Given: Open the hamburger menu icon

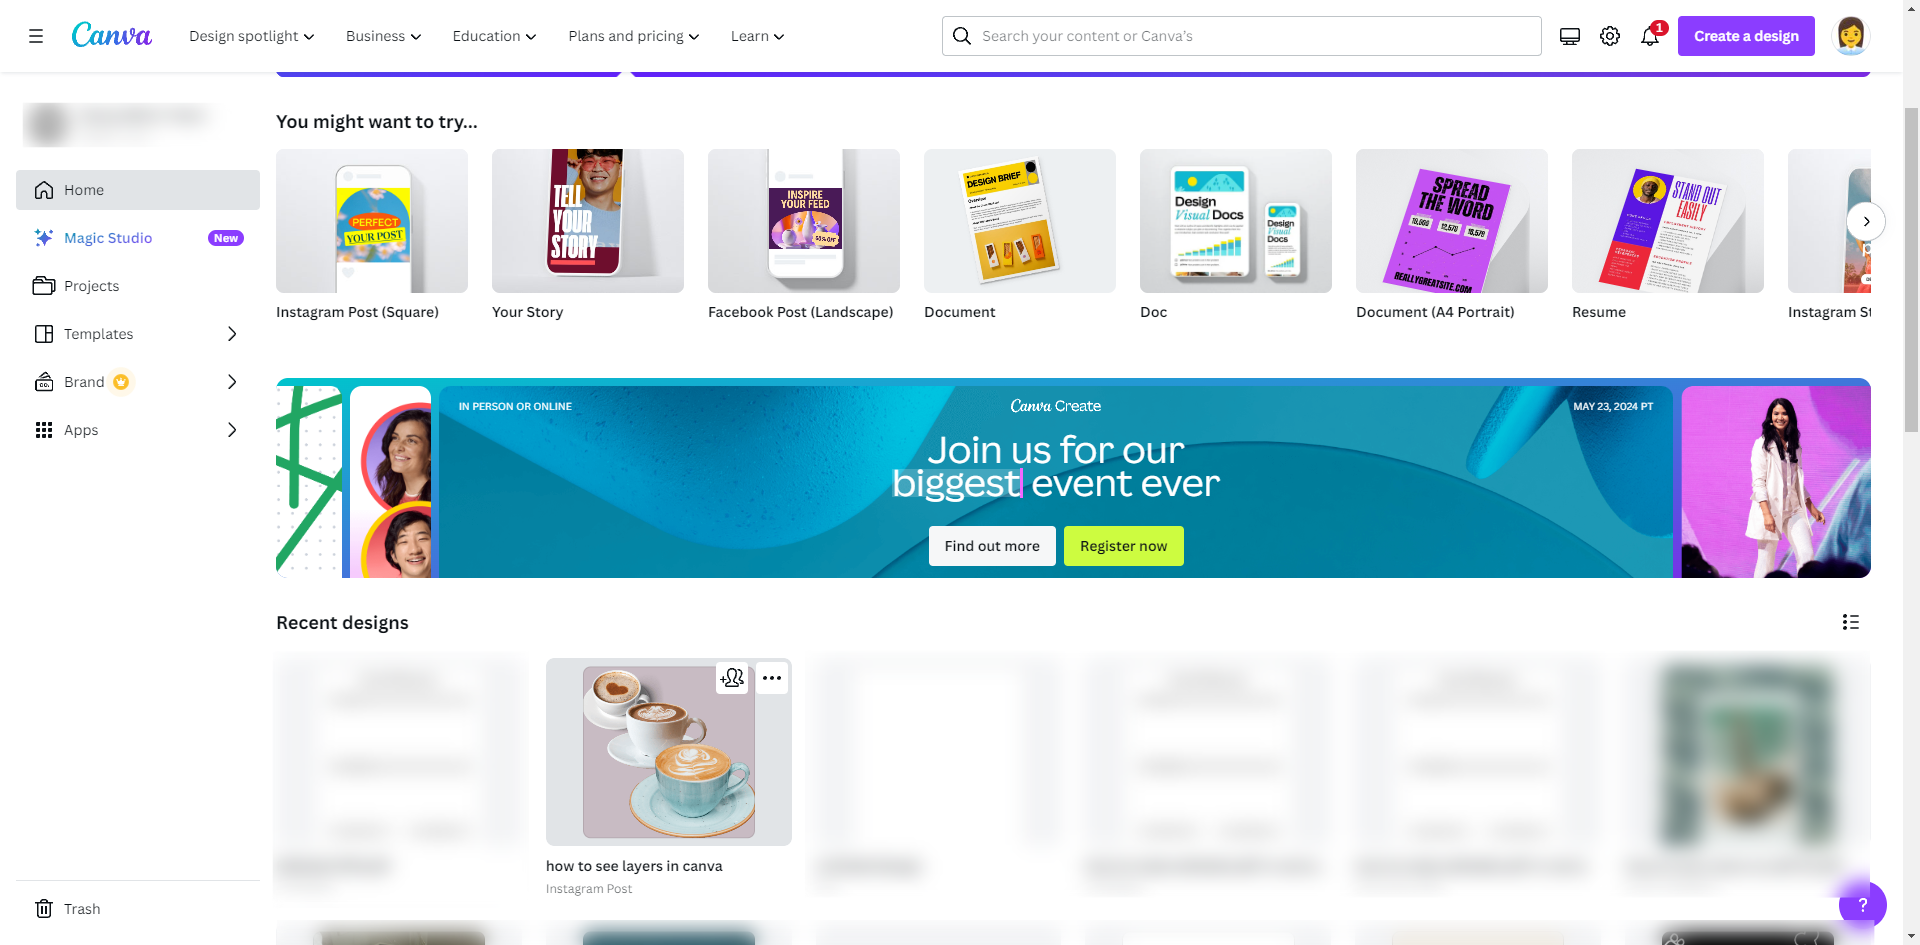Looking at the screenshot, I should coord(36,36).
